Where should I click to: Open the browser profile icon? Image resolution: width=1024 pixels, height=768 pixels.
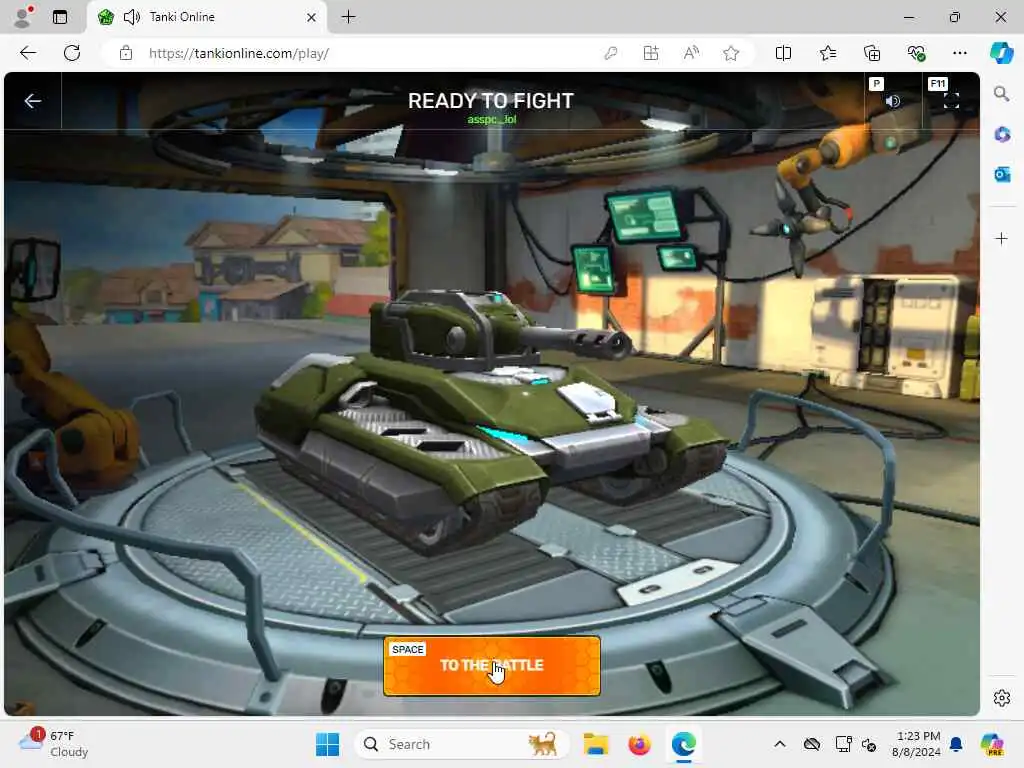pyautogui.click(x=23, y=17)
